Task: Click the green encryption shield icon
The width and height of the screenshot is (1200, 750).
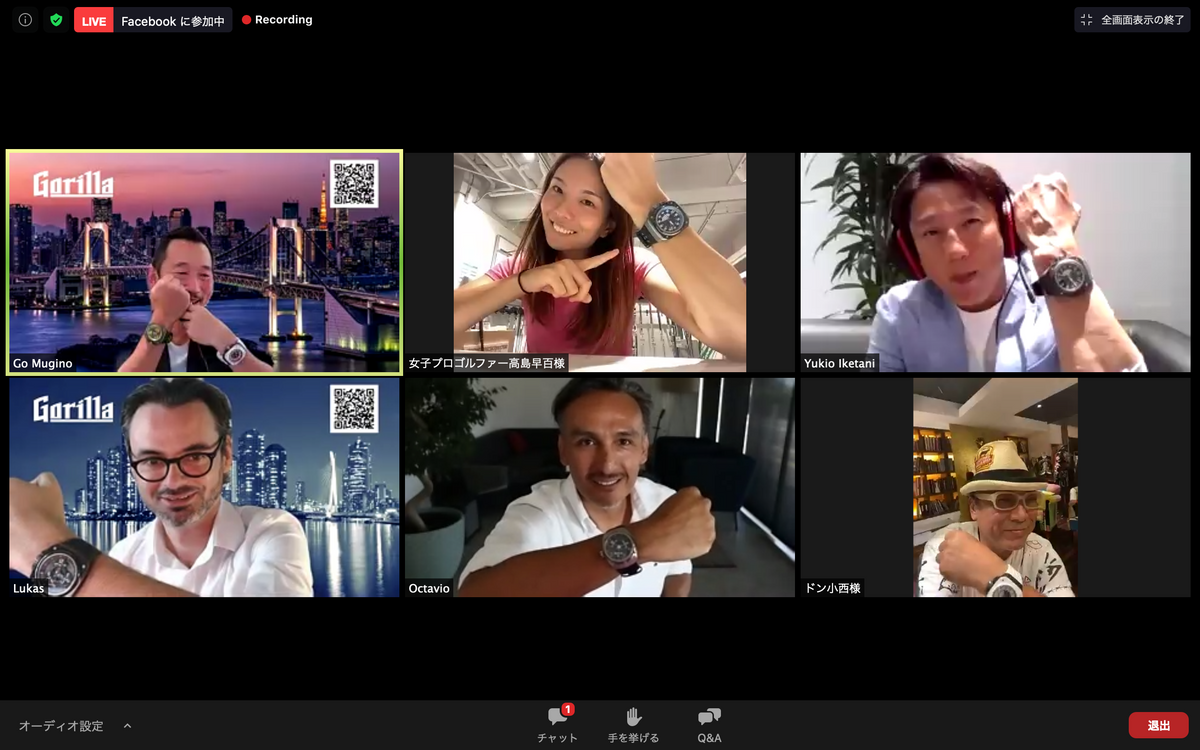Action: pos(56,20)
